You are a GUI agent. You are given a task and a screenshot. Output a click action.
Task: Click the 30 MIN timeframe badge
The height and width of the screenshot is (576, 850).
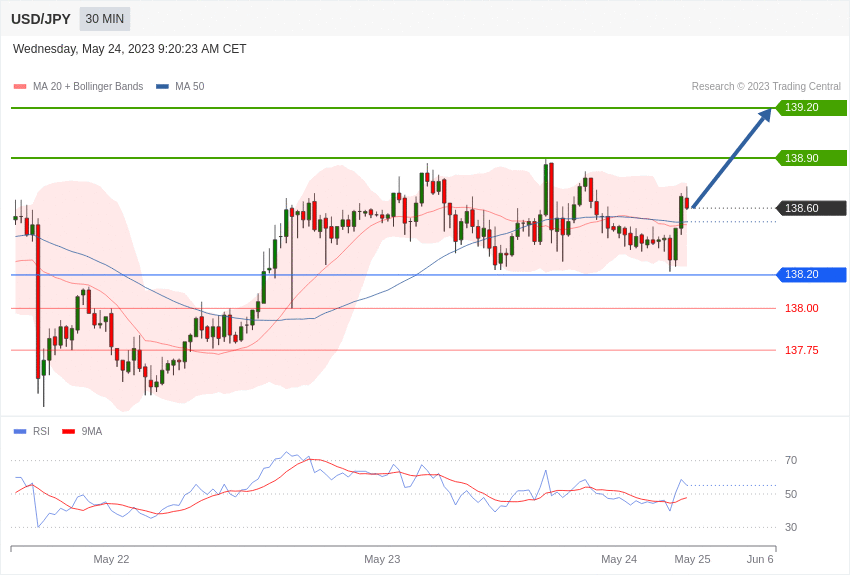[x=105, y=19]
